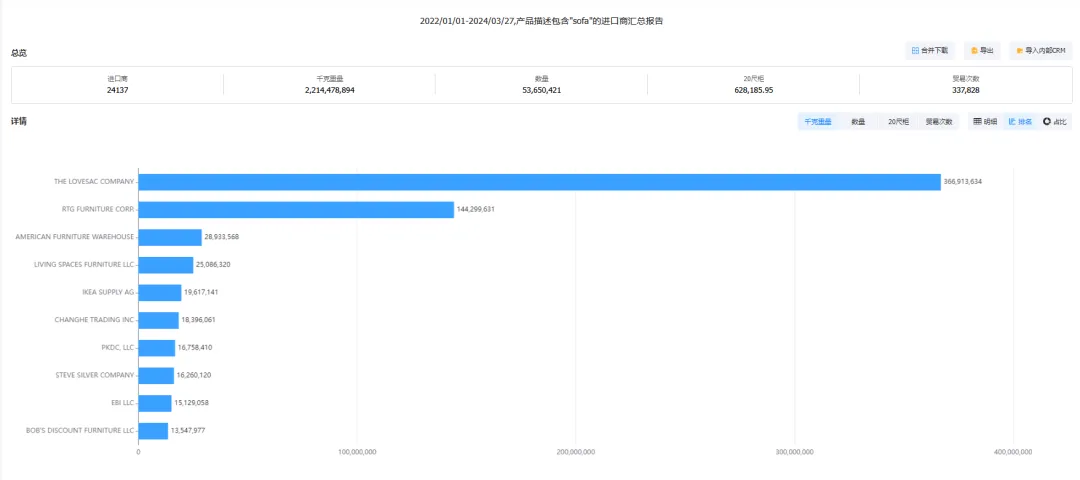Click the RTG FURNITURE CORP bar
1080x480 pixels.
point(296,210)
